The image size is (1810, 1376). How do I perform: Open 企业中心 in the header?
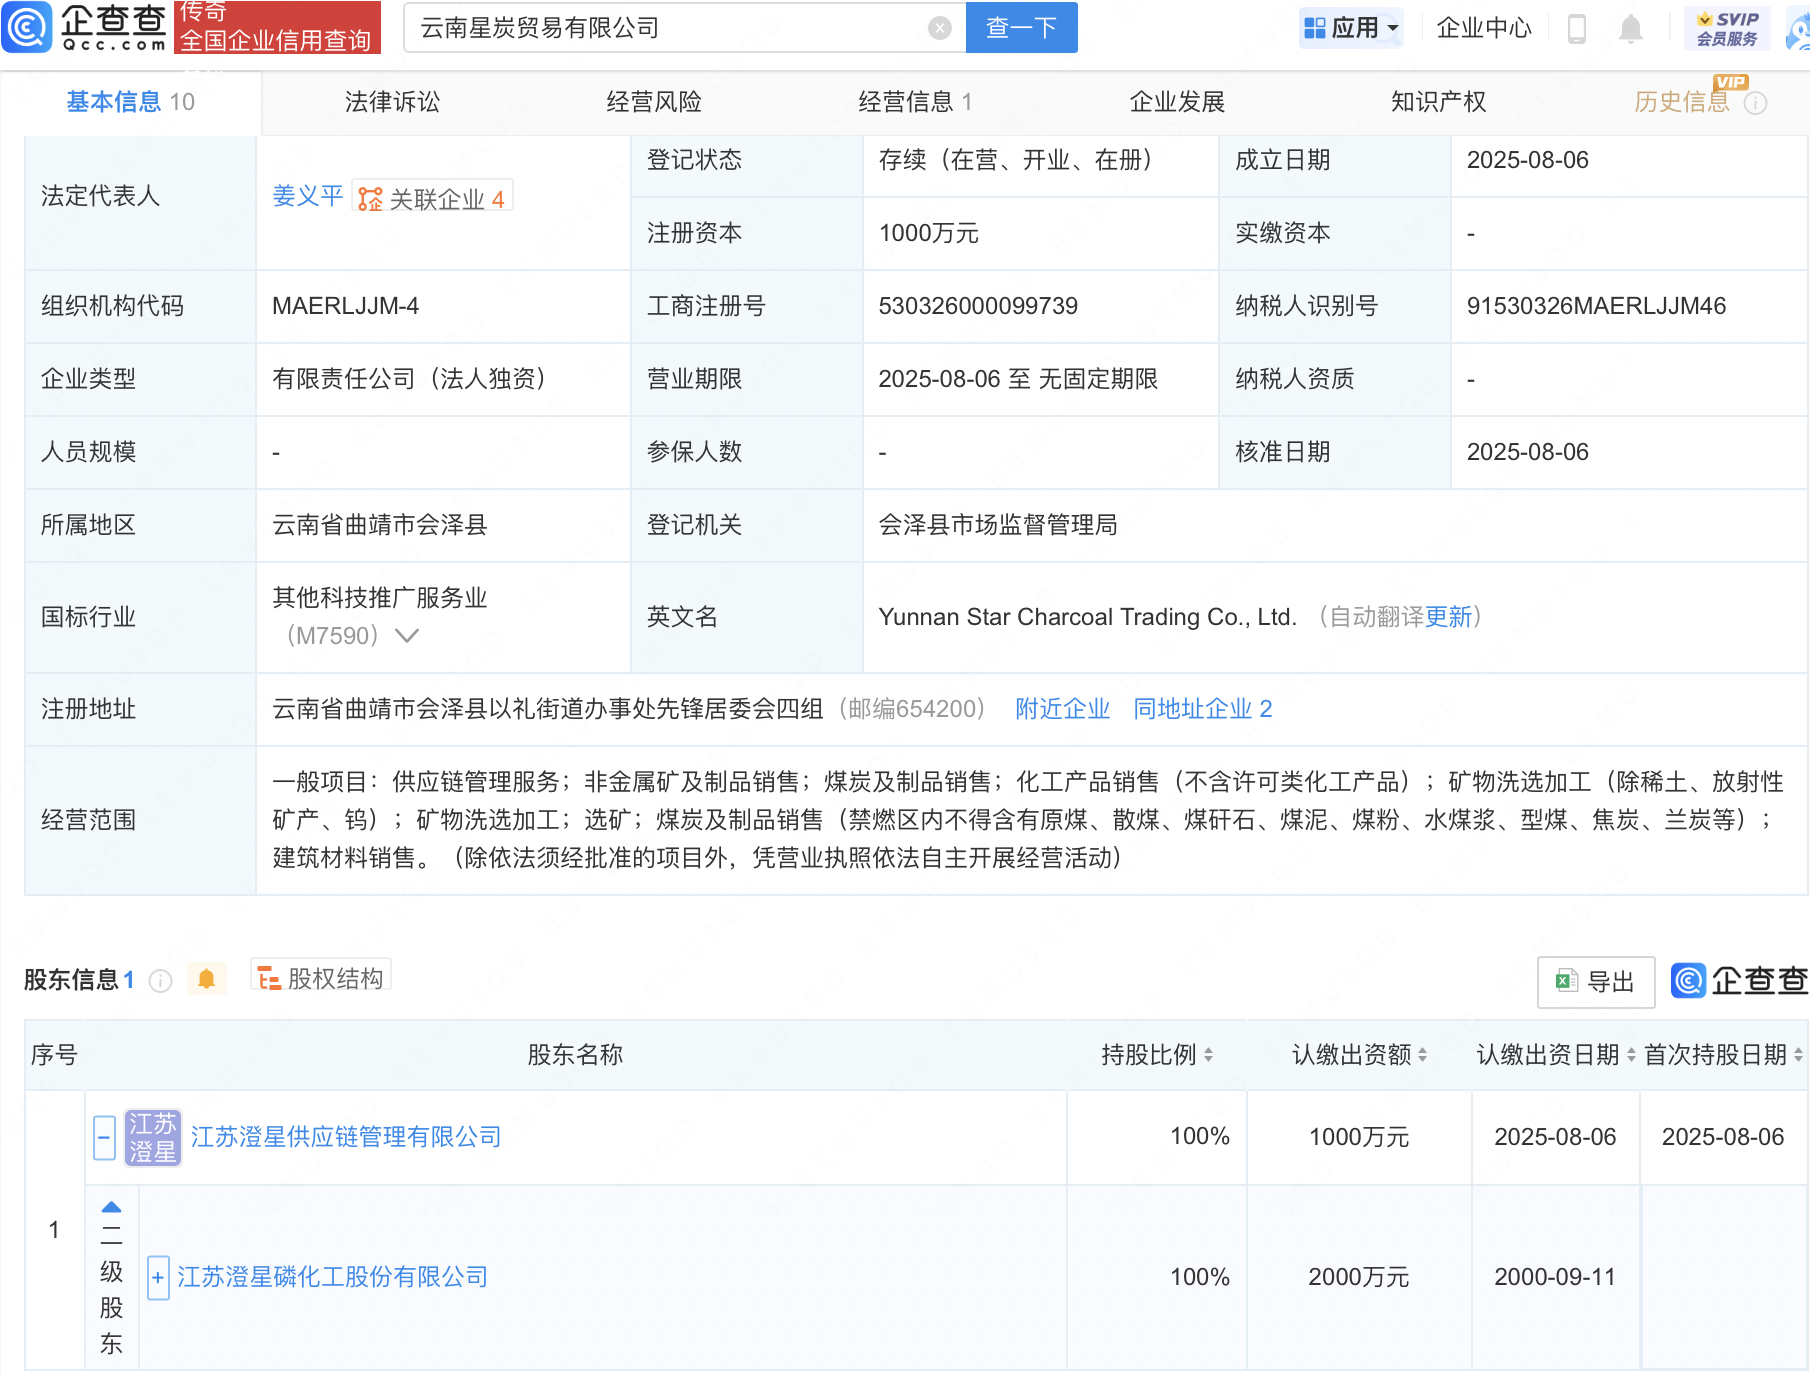[x=1484, y=28]
